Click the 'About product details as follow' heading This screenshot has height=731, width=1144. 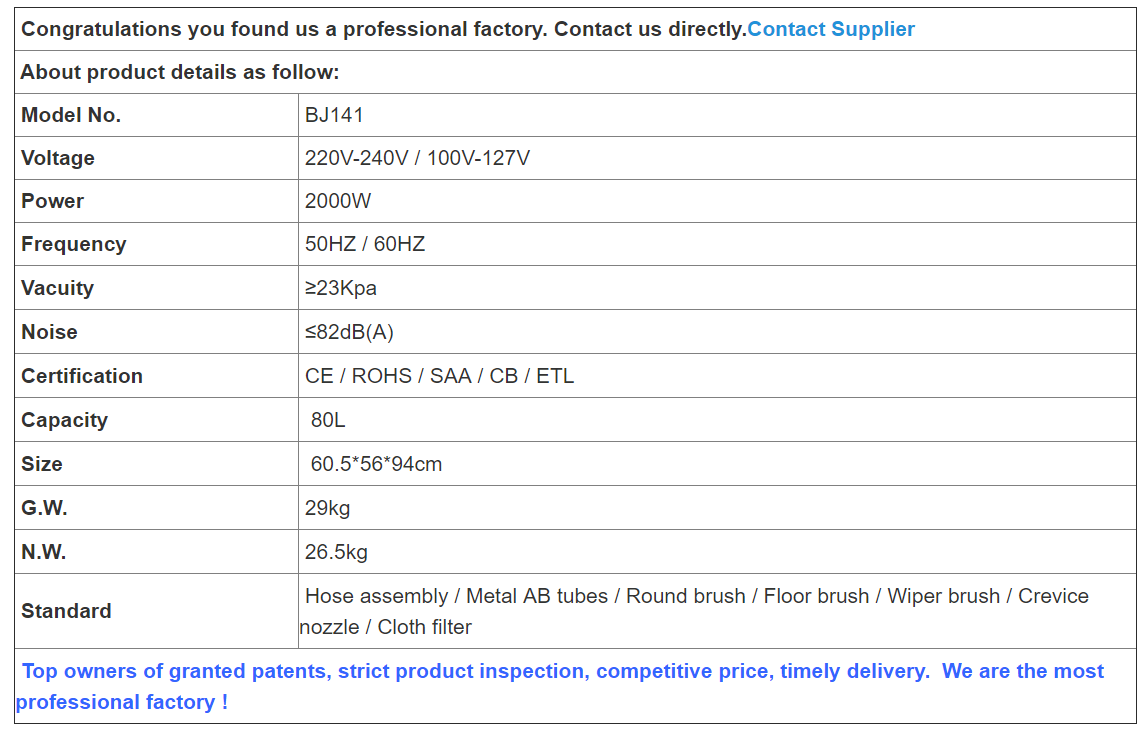(180, 72)
